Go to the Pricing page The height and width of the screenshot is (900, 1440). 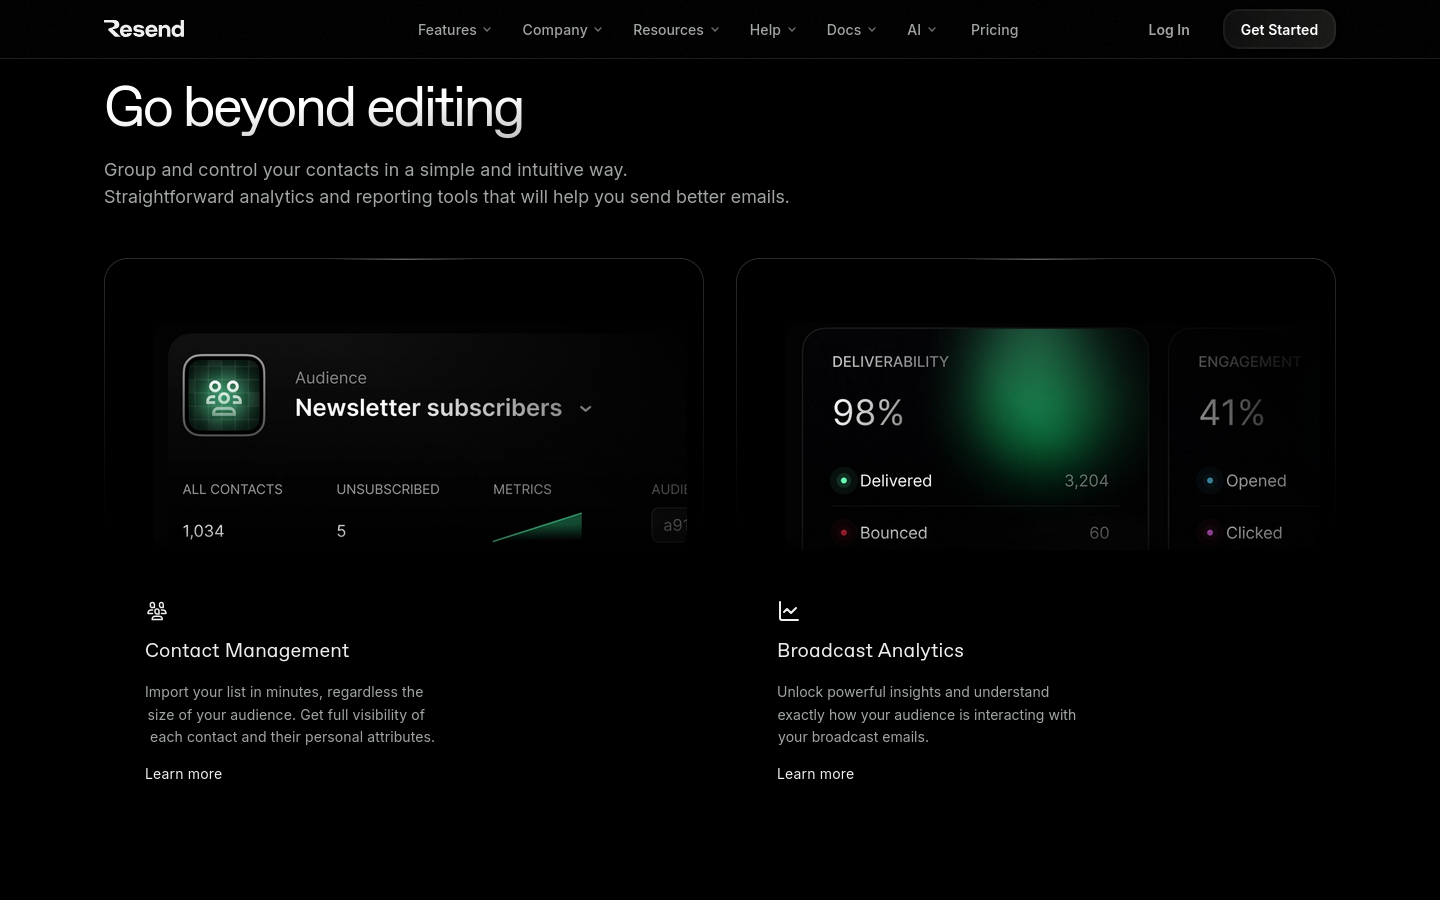(994, 30)
